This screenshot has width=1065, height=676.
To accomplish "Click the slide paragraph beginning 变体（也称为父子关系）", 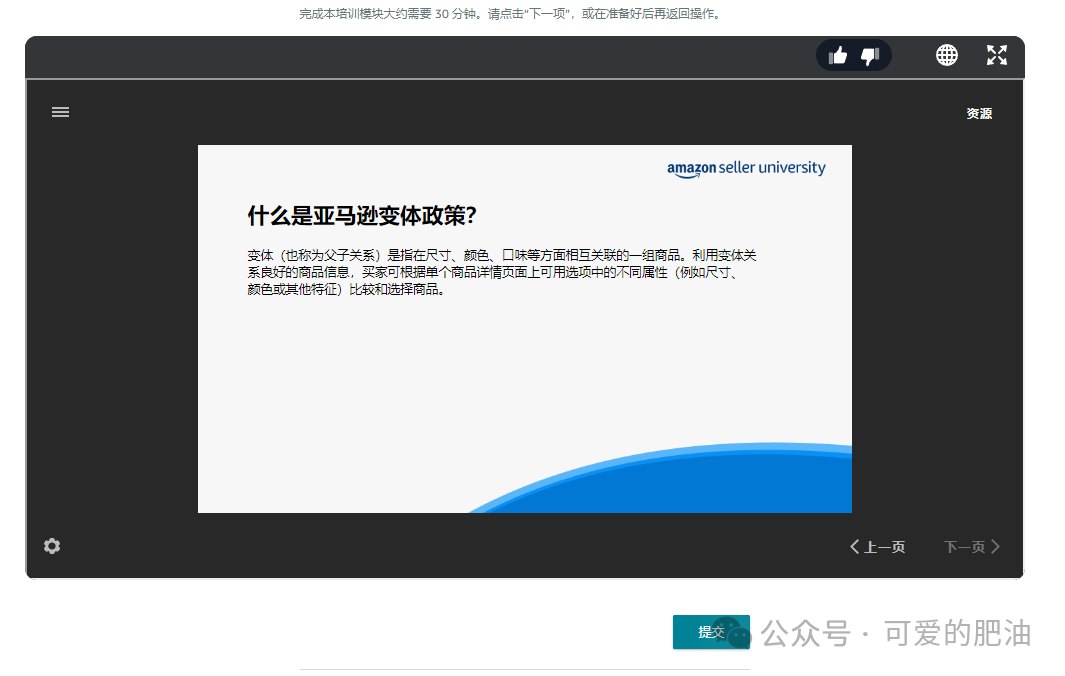I will pyautogui.click(x=501, y=272).
